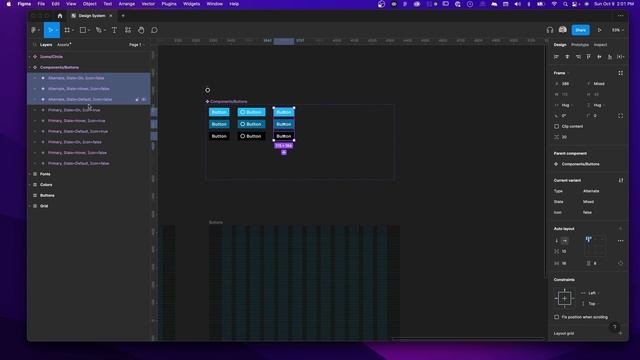Click the Auto layout alignment box

(x=595, y=246)
